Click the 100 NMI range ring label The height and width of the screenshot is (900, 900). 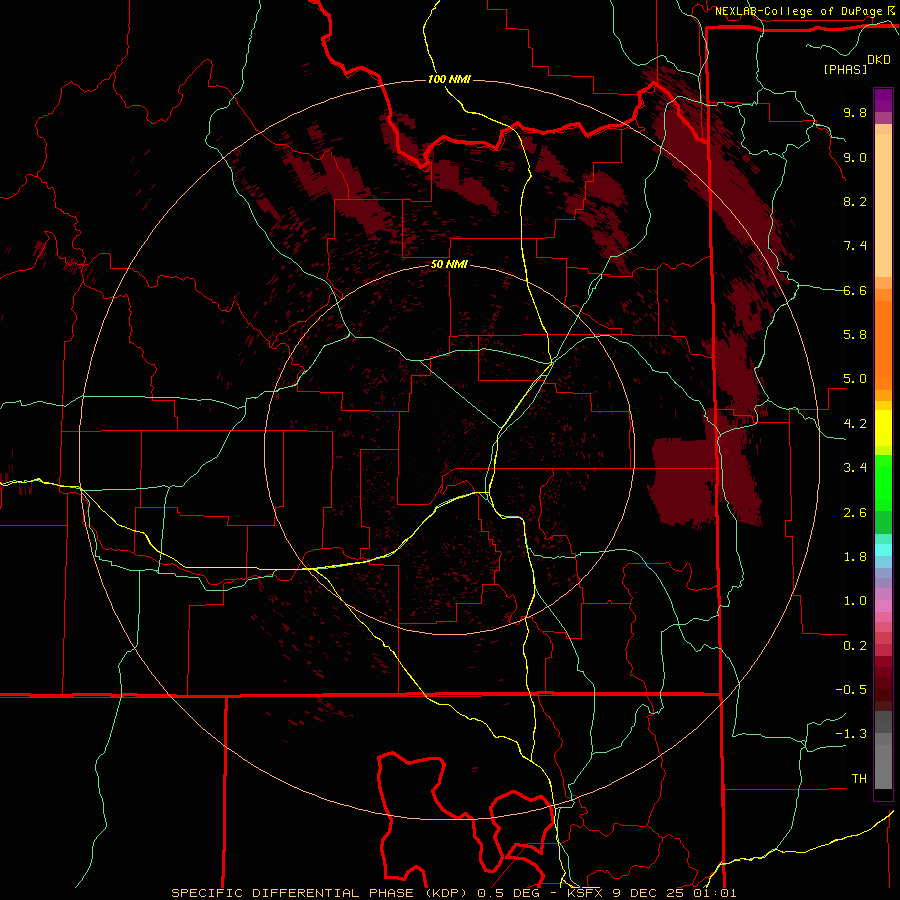(449, 79)
